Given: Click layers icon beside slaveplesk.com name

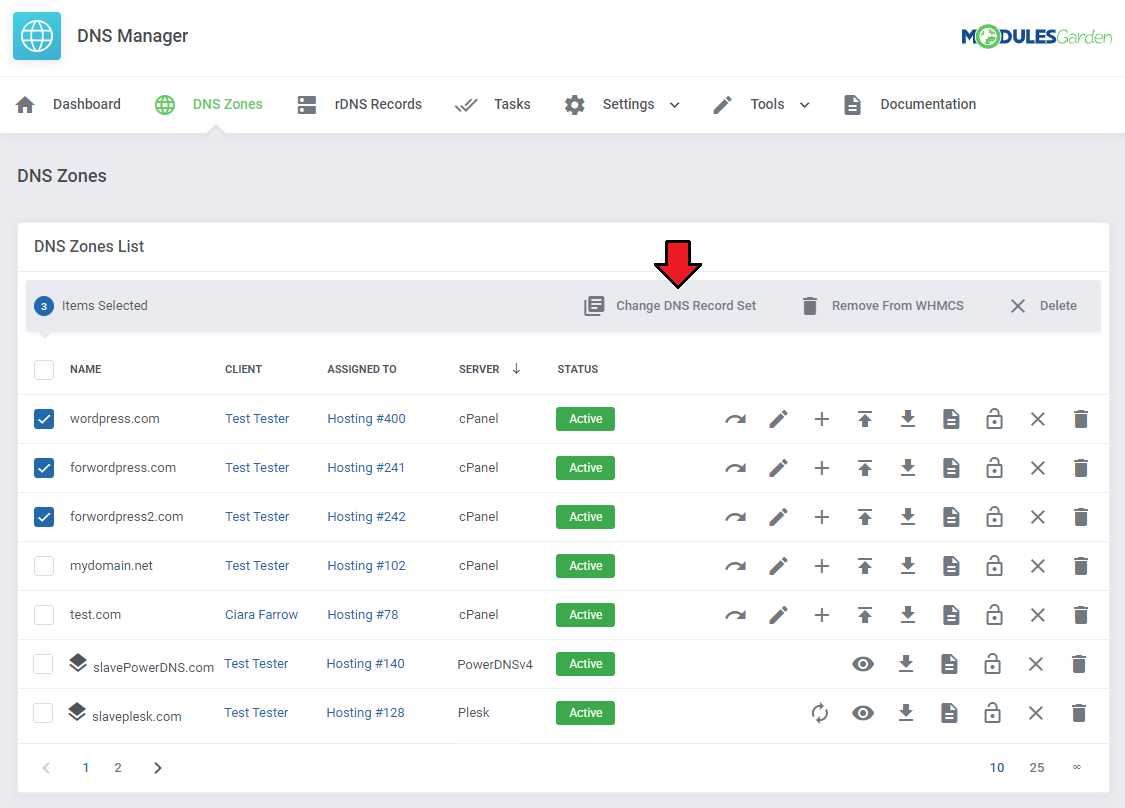Looking at the screenshot, I should (77, 712).
